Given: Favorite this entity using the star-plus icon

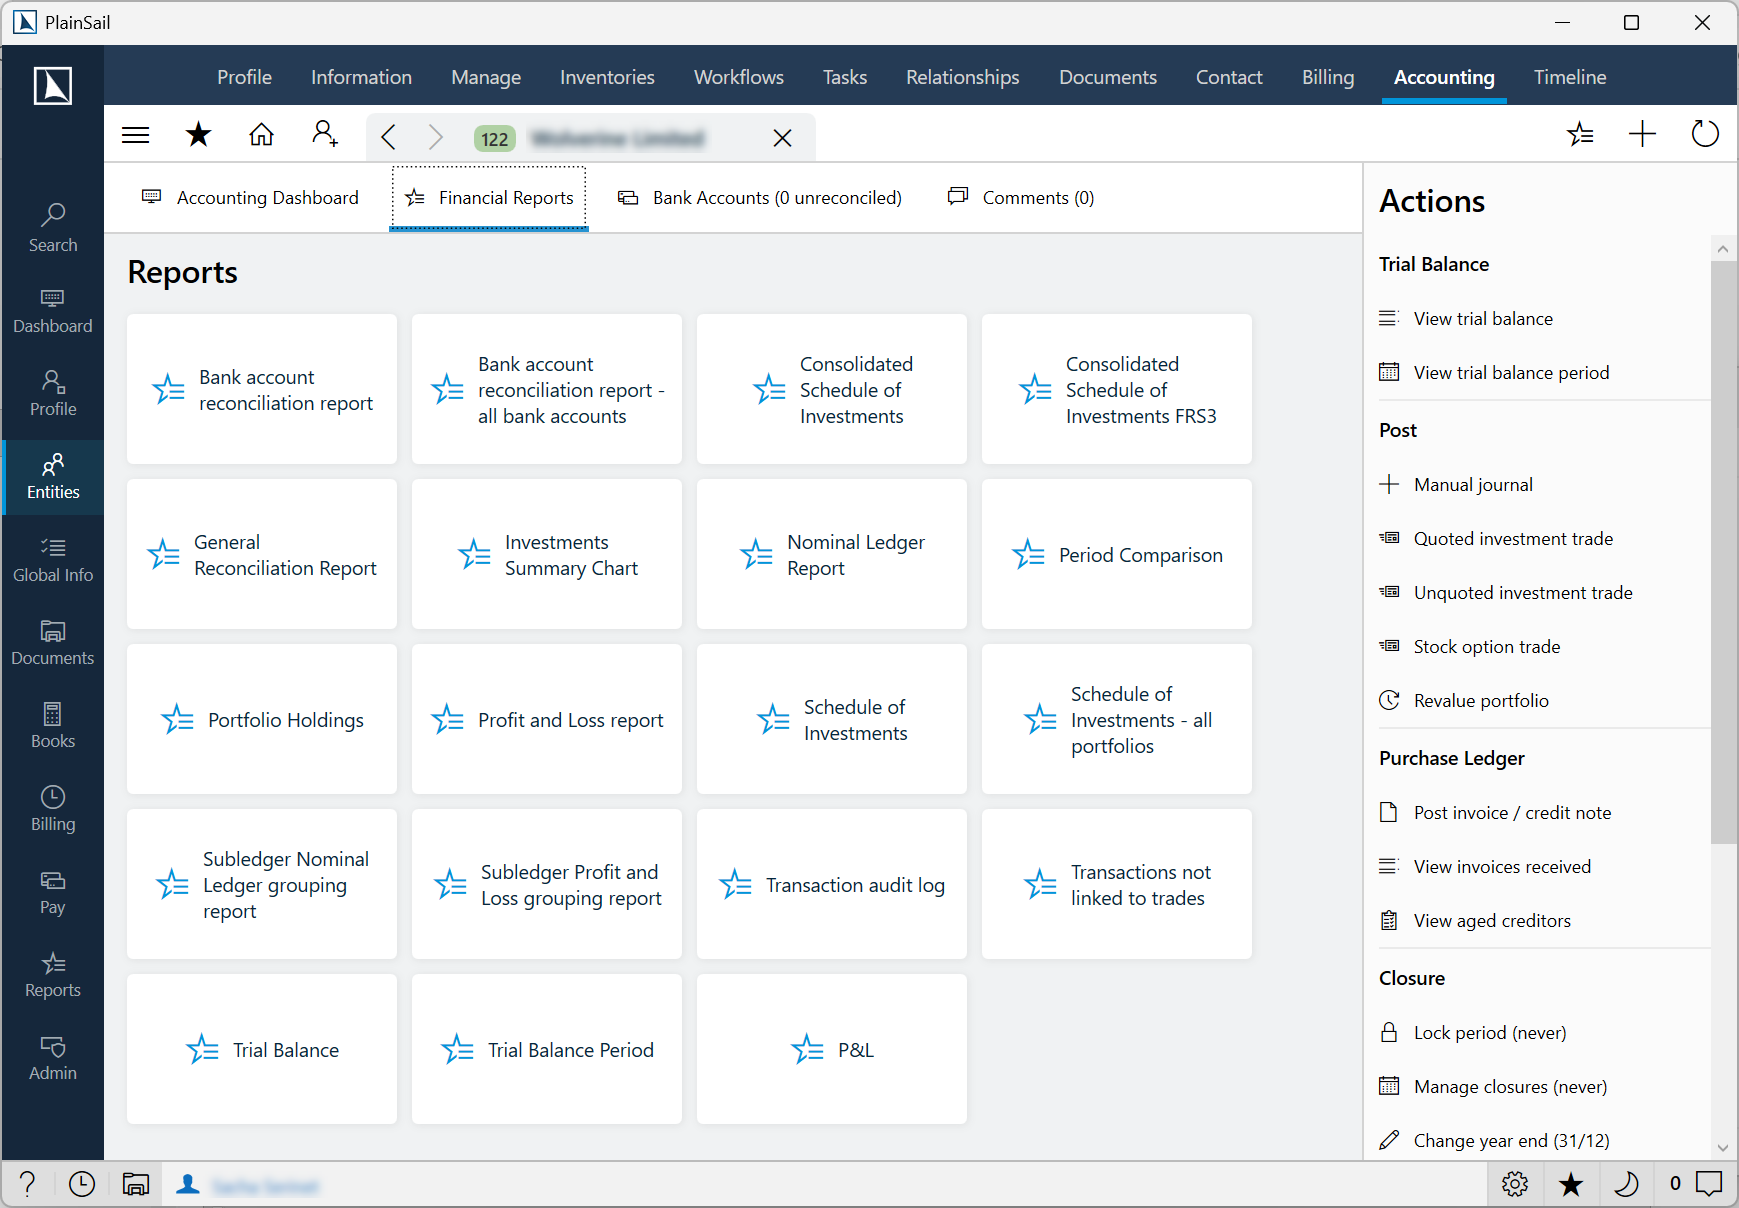Looking at the screenshot, I should (1580, 134).
